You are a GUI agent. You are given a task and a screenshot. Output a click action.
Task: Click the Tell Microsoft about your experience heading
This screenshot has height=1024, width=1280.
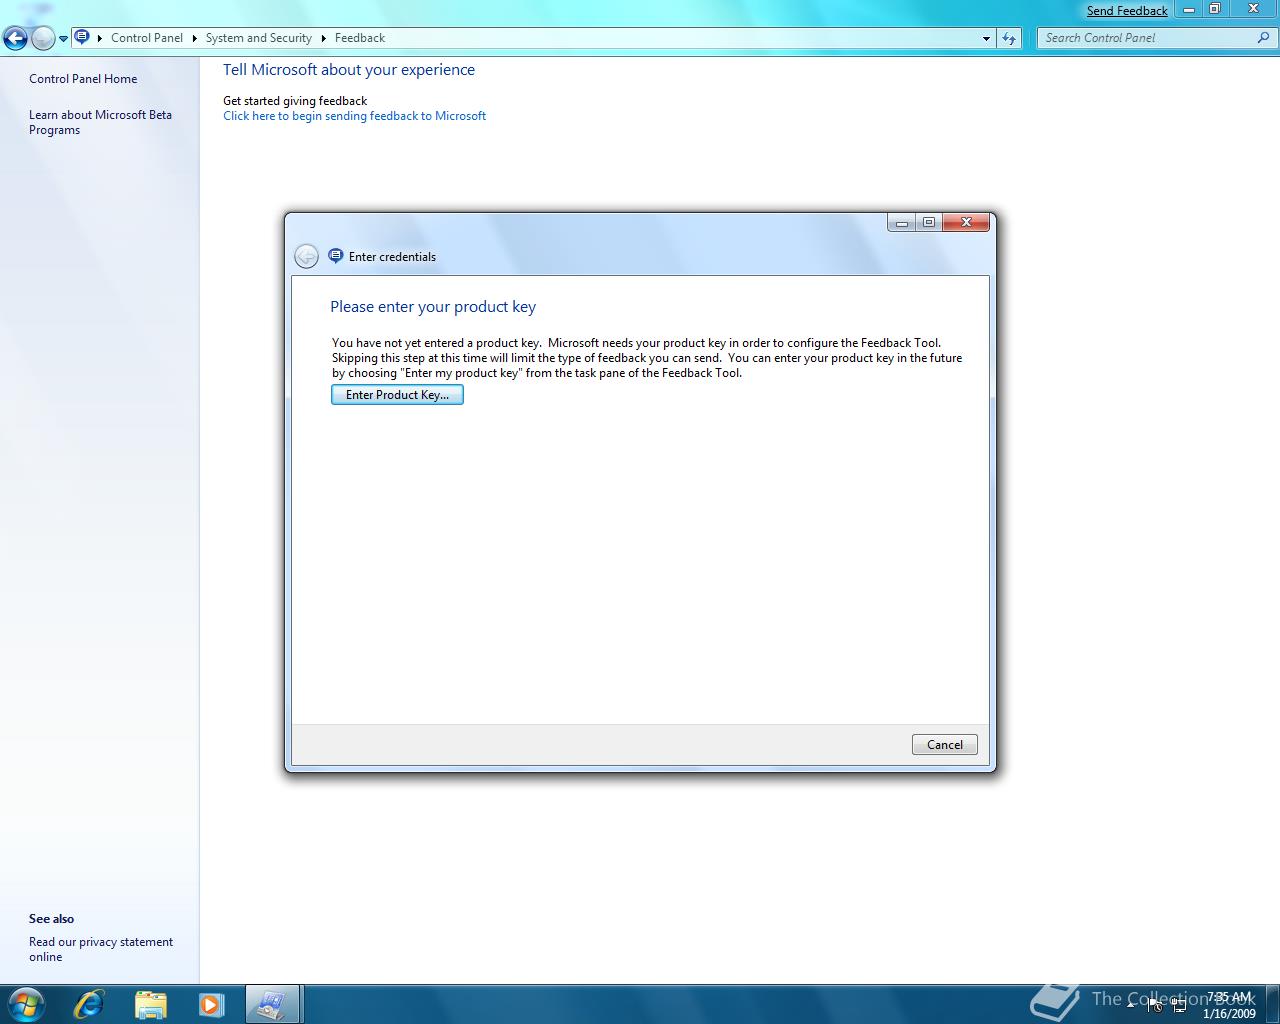[349, 70]
